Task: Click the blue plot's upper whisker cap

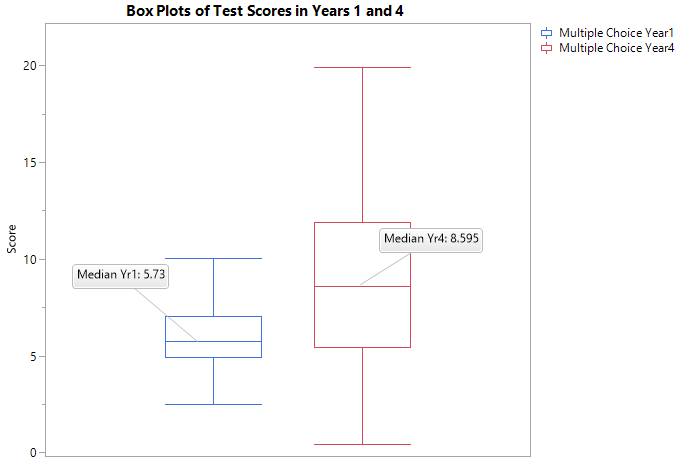Action: [213, 259]
